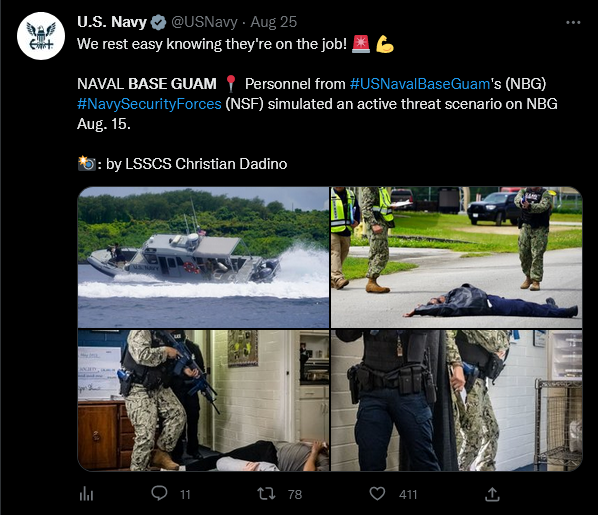Open the Aug 25 tweet timestamp
Screen dimensions: 598x515
[273, 22]
